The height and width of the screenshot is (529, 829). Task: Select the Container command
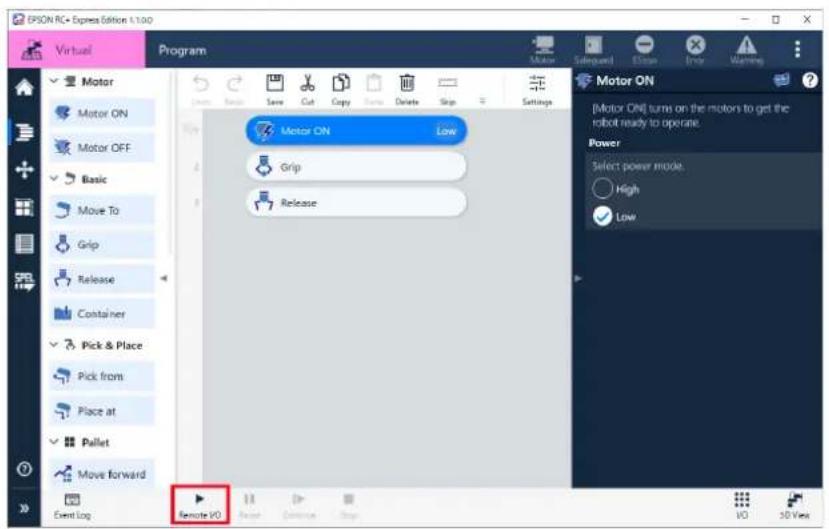tap(102, 313)
